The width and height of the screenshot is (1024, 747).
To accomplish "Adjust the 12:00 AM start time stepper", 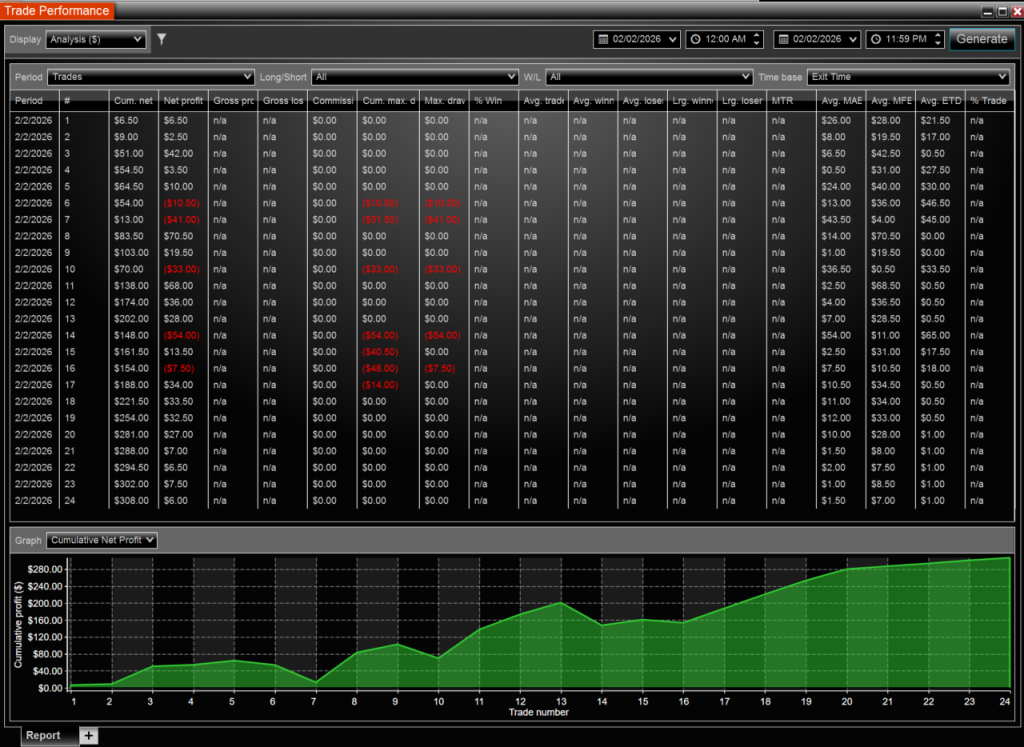I will click(x=756, y=39).
